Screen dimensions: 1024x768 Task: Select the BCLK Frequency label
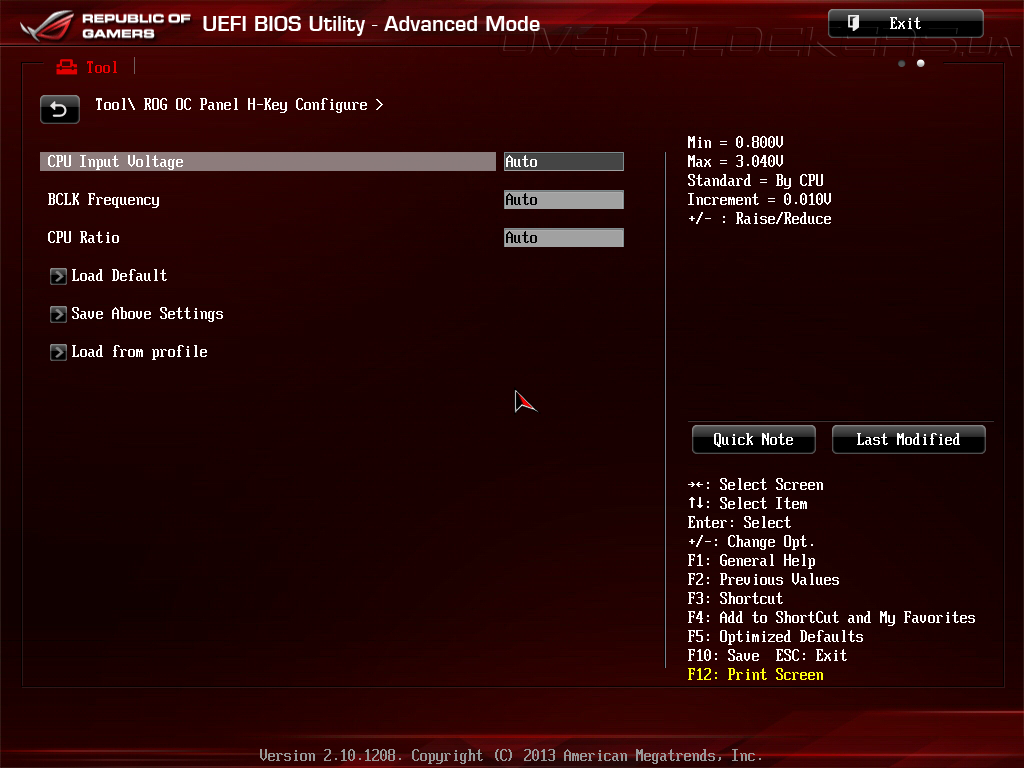103,200
